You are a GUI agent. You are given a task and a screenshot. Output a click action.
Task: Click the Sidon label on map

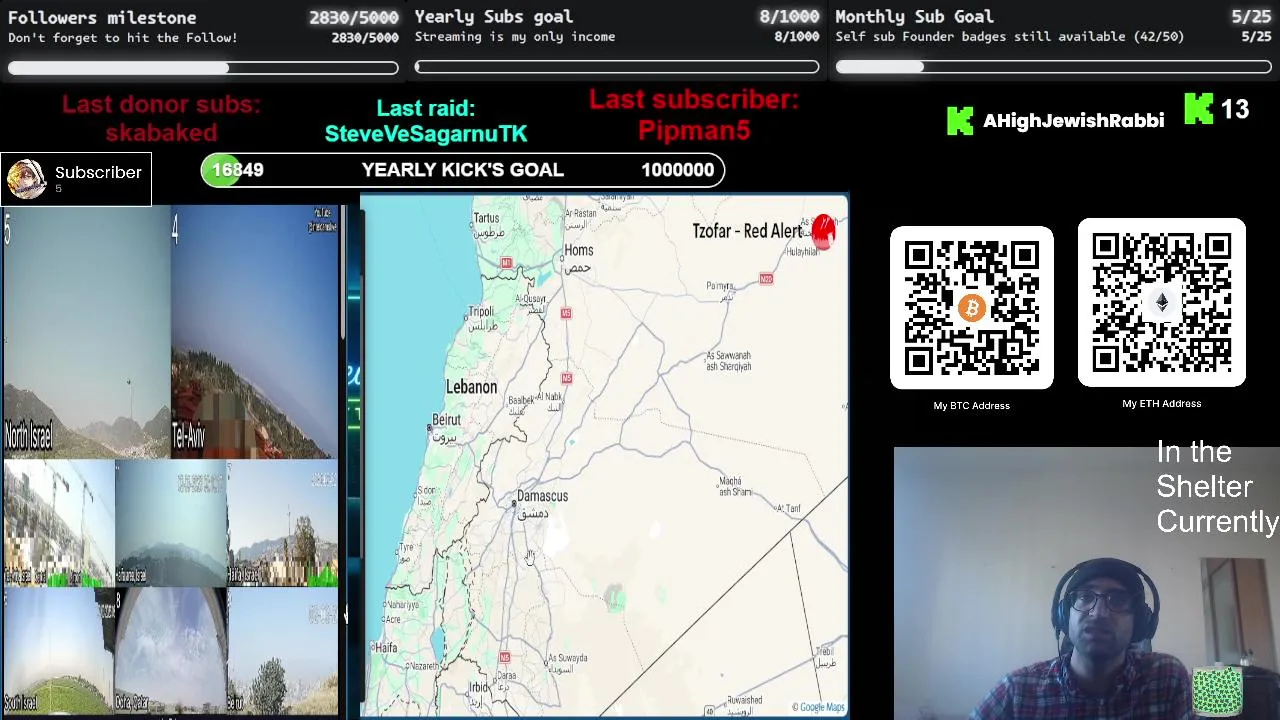[x=427, y=490]
